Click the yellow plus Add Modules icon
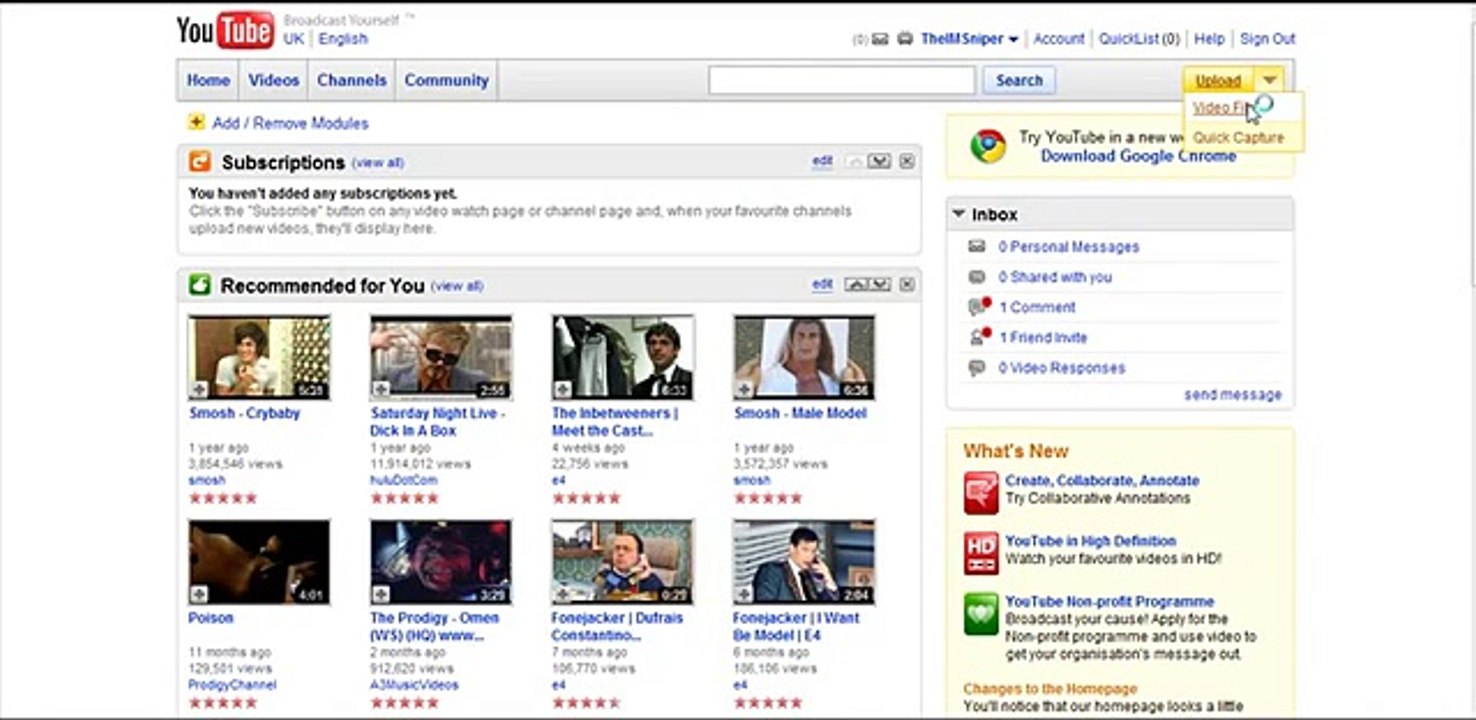Viewport: 1476px width, 720px height. 196,122
